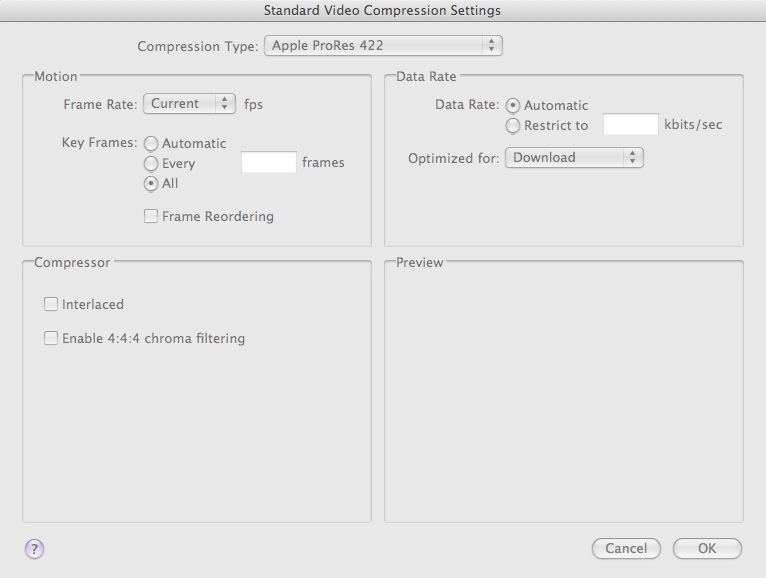
Task: Open the Compression Type dropdown
Action: (x=383, y=45)
